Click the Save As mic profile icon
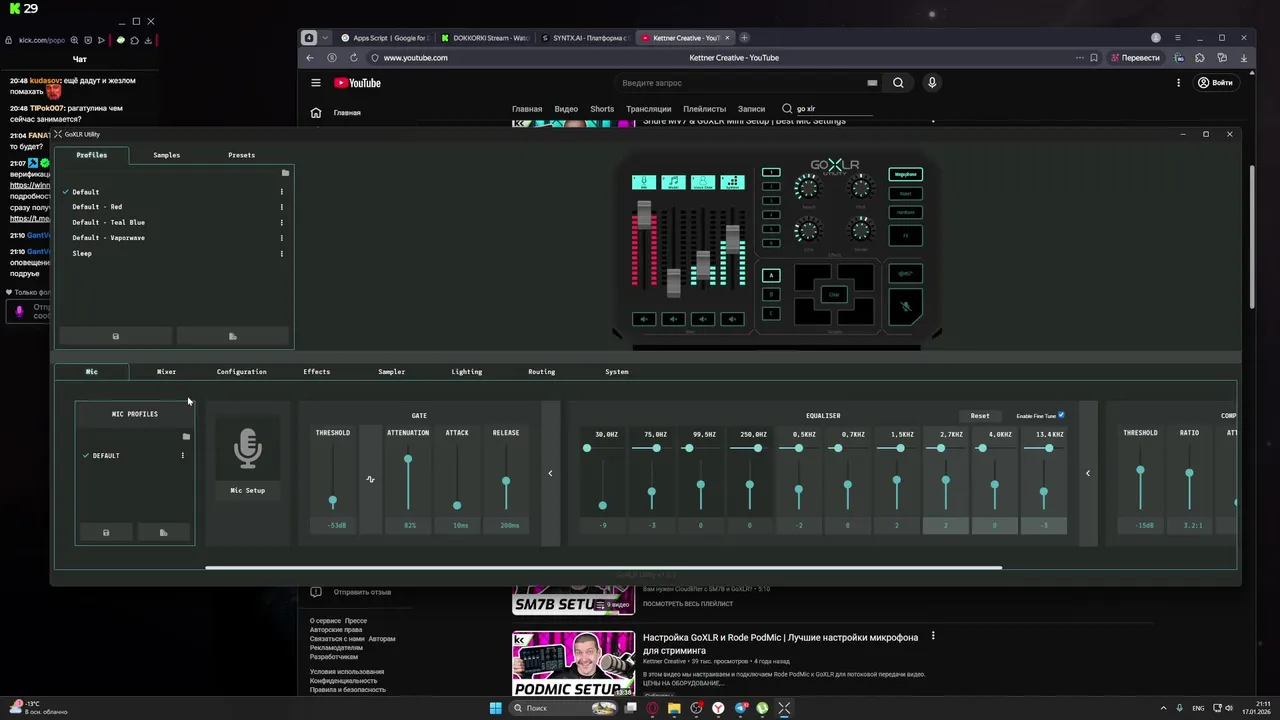 164,533
